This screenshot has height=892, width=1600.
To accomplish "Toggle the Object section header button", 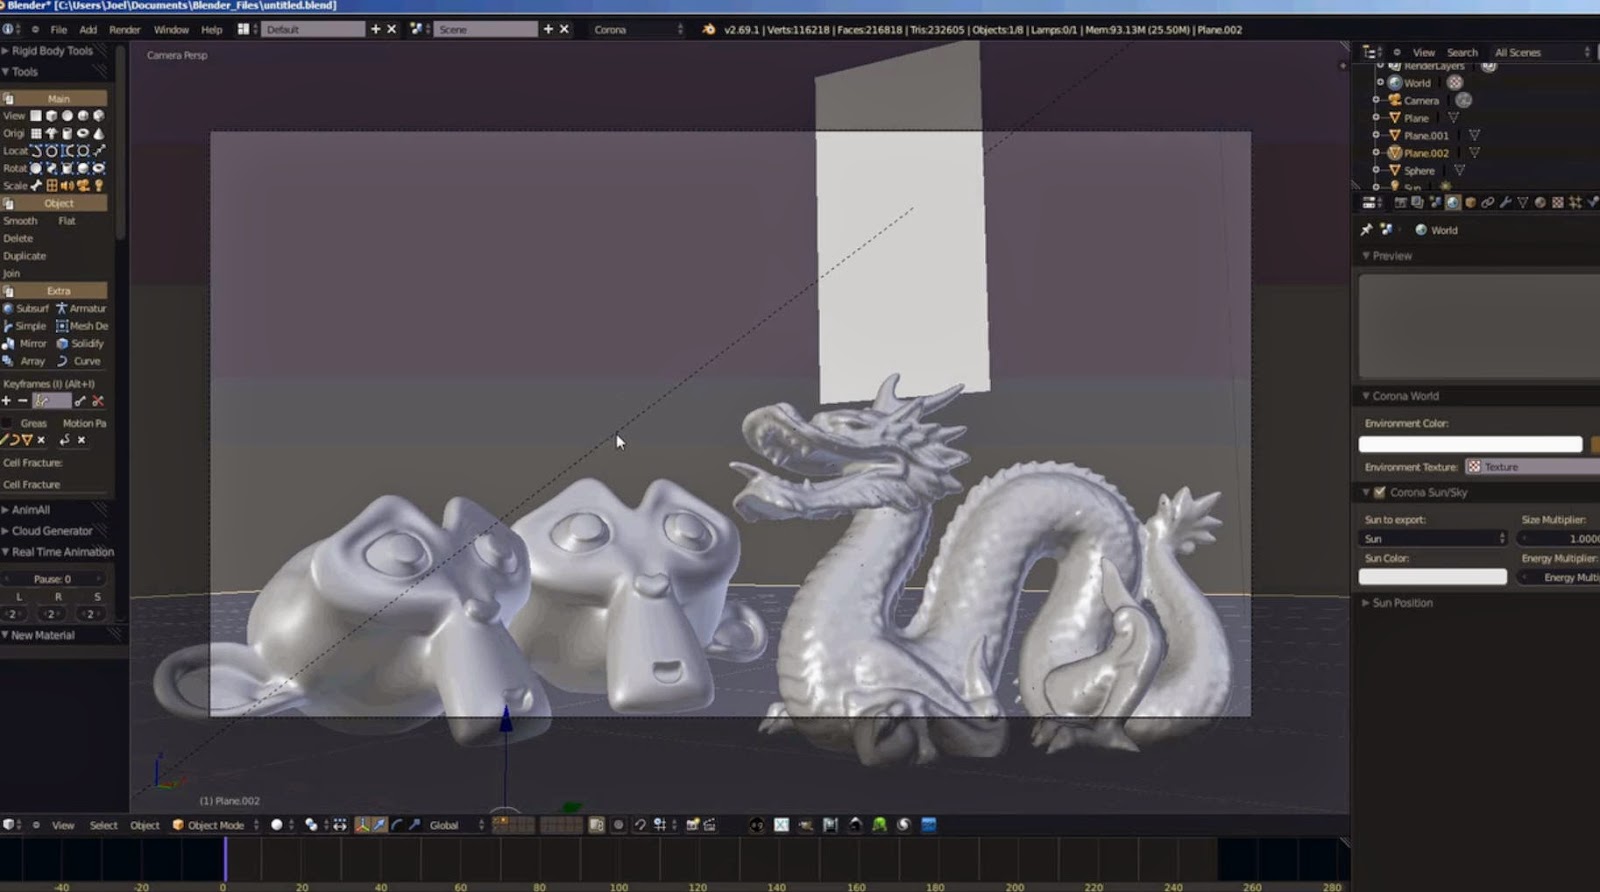I will pos(58,203).
